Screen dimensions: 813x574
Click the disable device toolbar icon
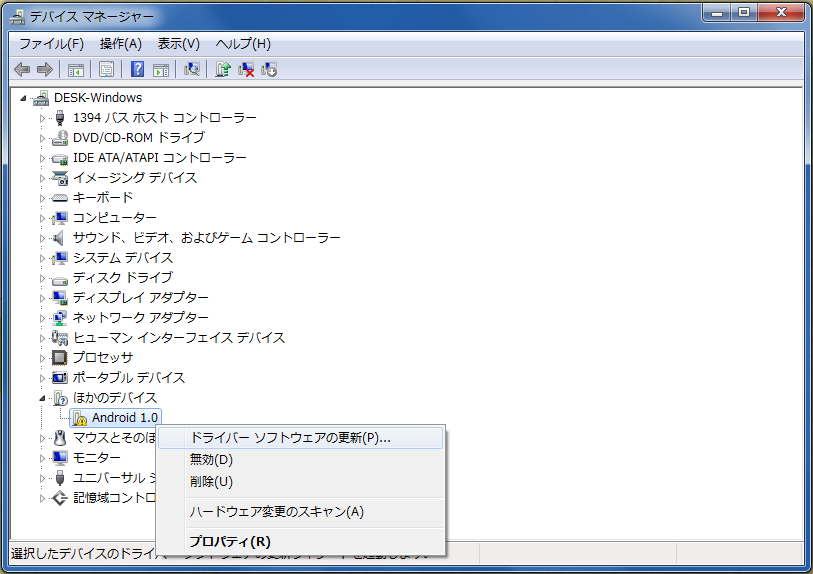(x=269, y=69)
